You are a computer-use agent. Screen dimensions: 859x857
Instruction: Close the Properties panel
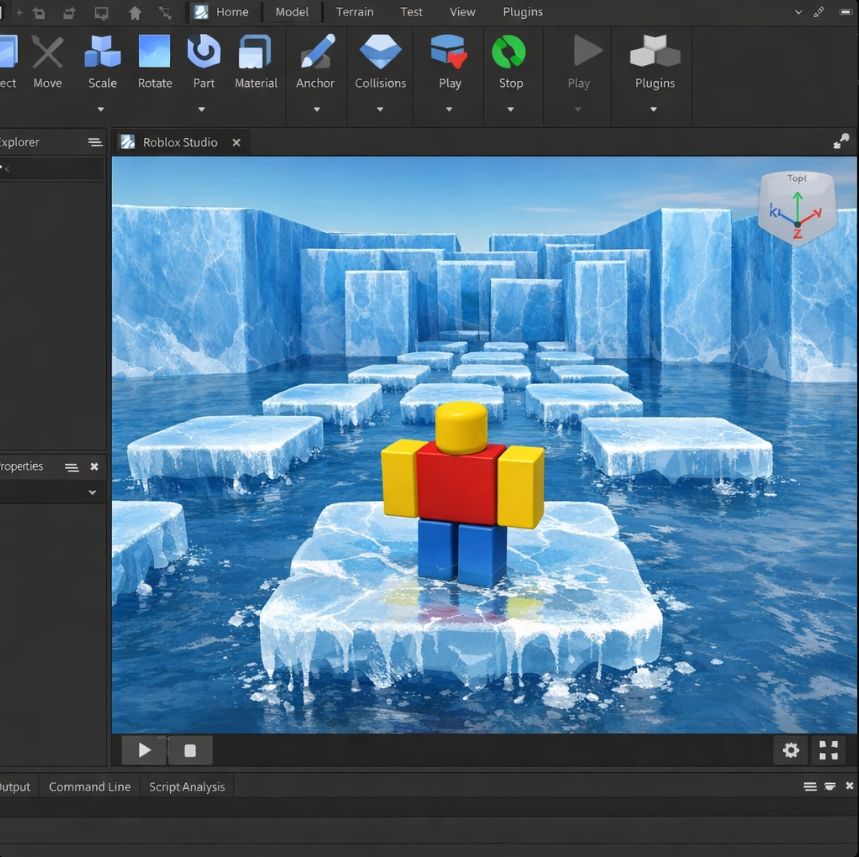click(94, 467)
